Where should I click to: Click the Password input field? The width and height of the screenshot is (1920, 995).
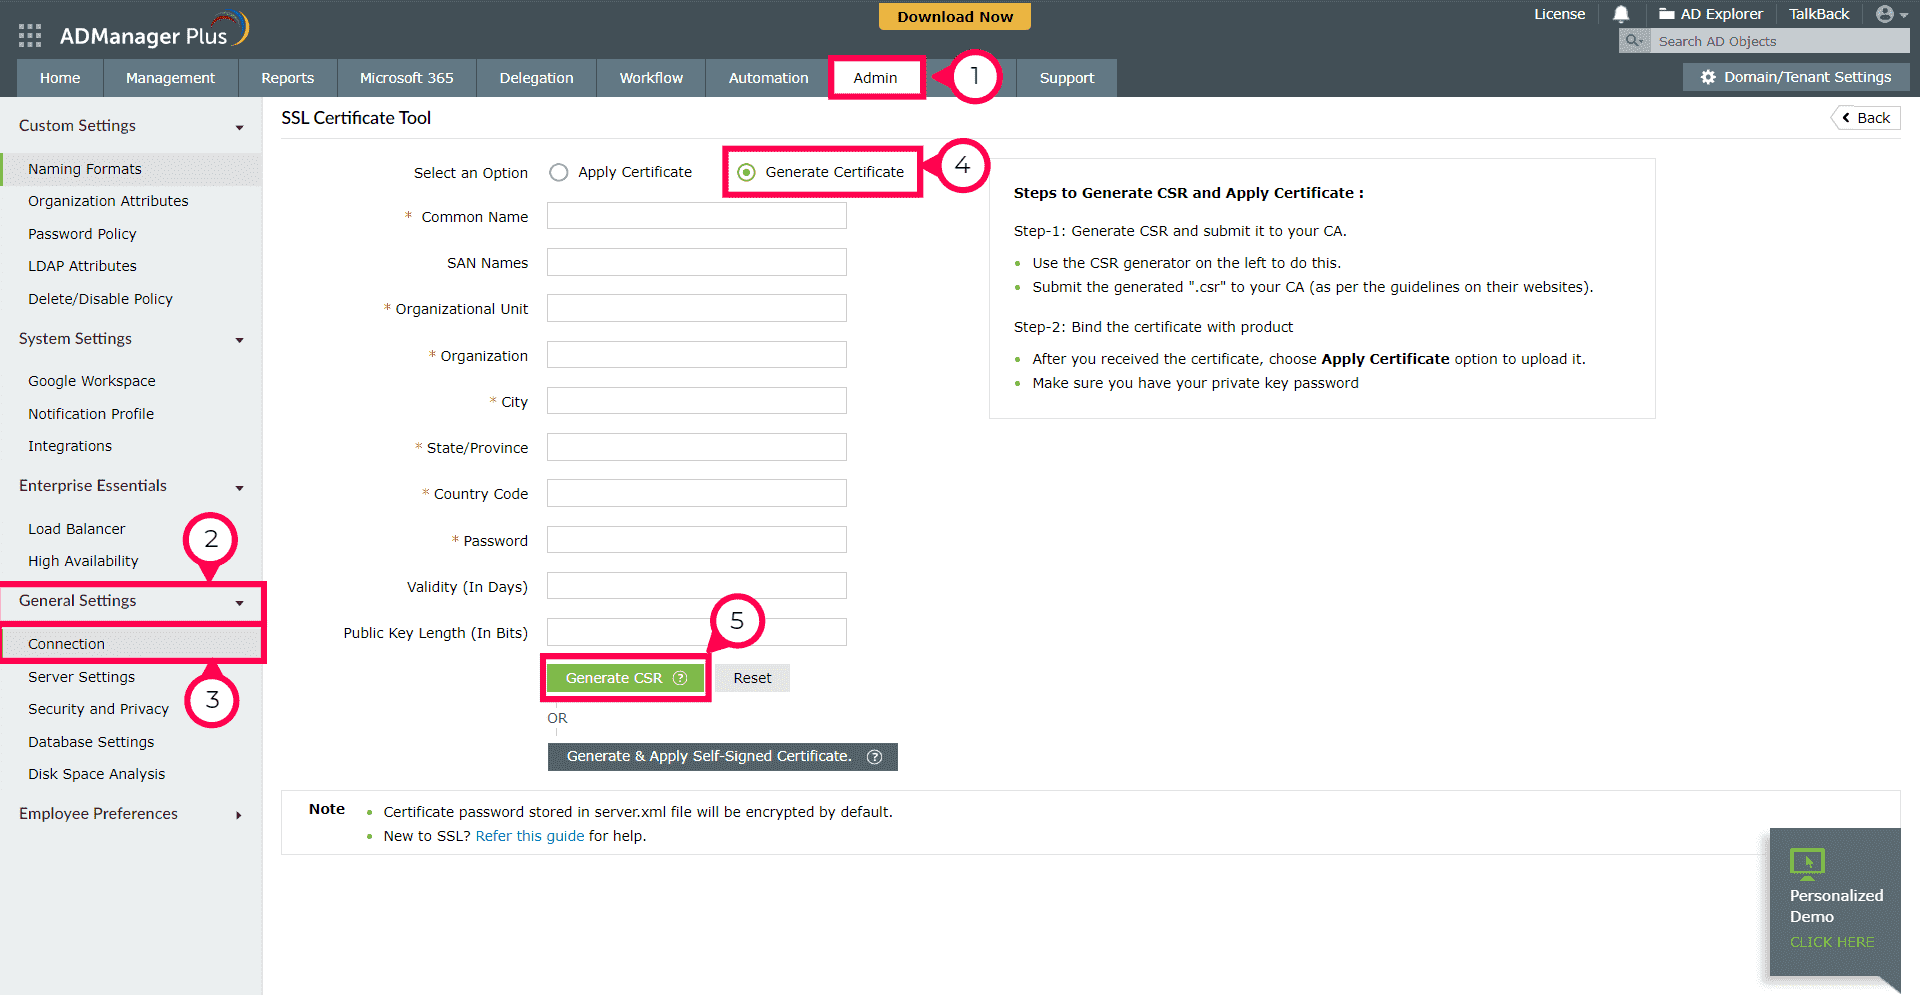(x=697, y=540)
